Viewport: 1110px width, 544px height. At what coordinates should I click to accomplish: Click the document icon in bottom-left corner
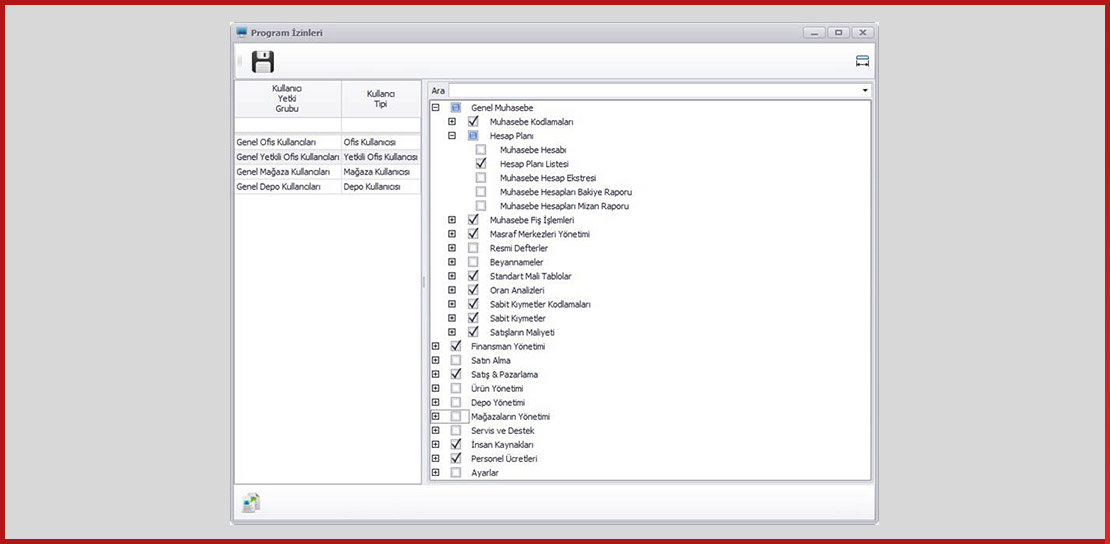point(251,503)
